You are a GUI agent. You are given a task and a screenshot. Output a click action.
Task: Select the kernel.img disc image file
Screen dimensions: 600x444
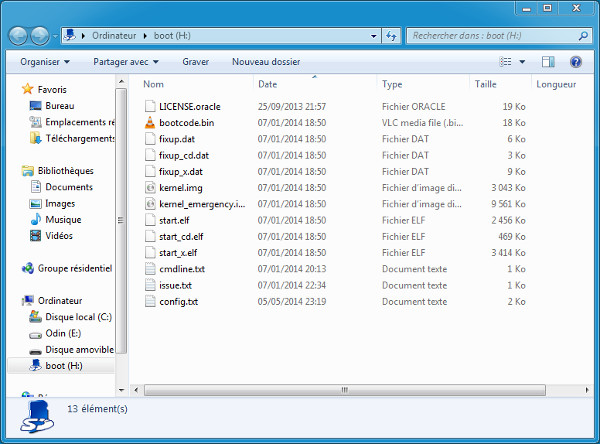pyautogui.click(x=180, y=187)
